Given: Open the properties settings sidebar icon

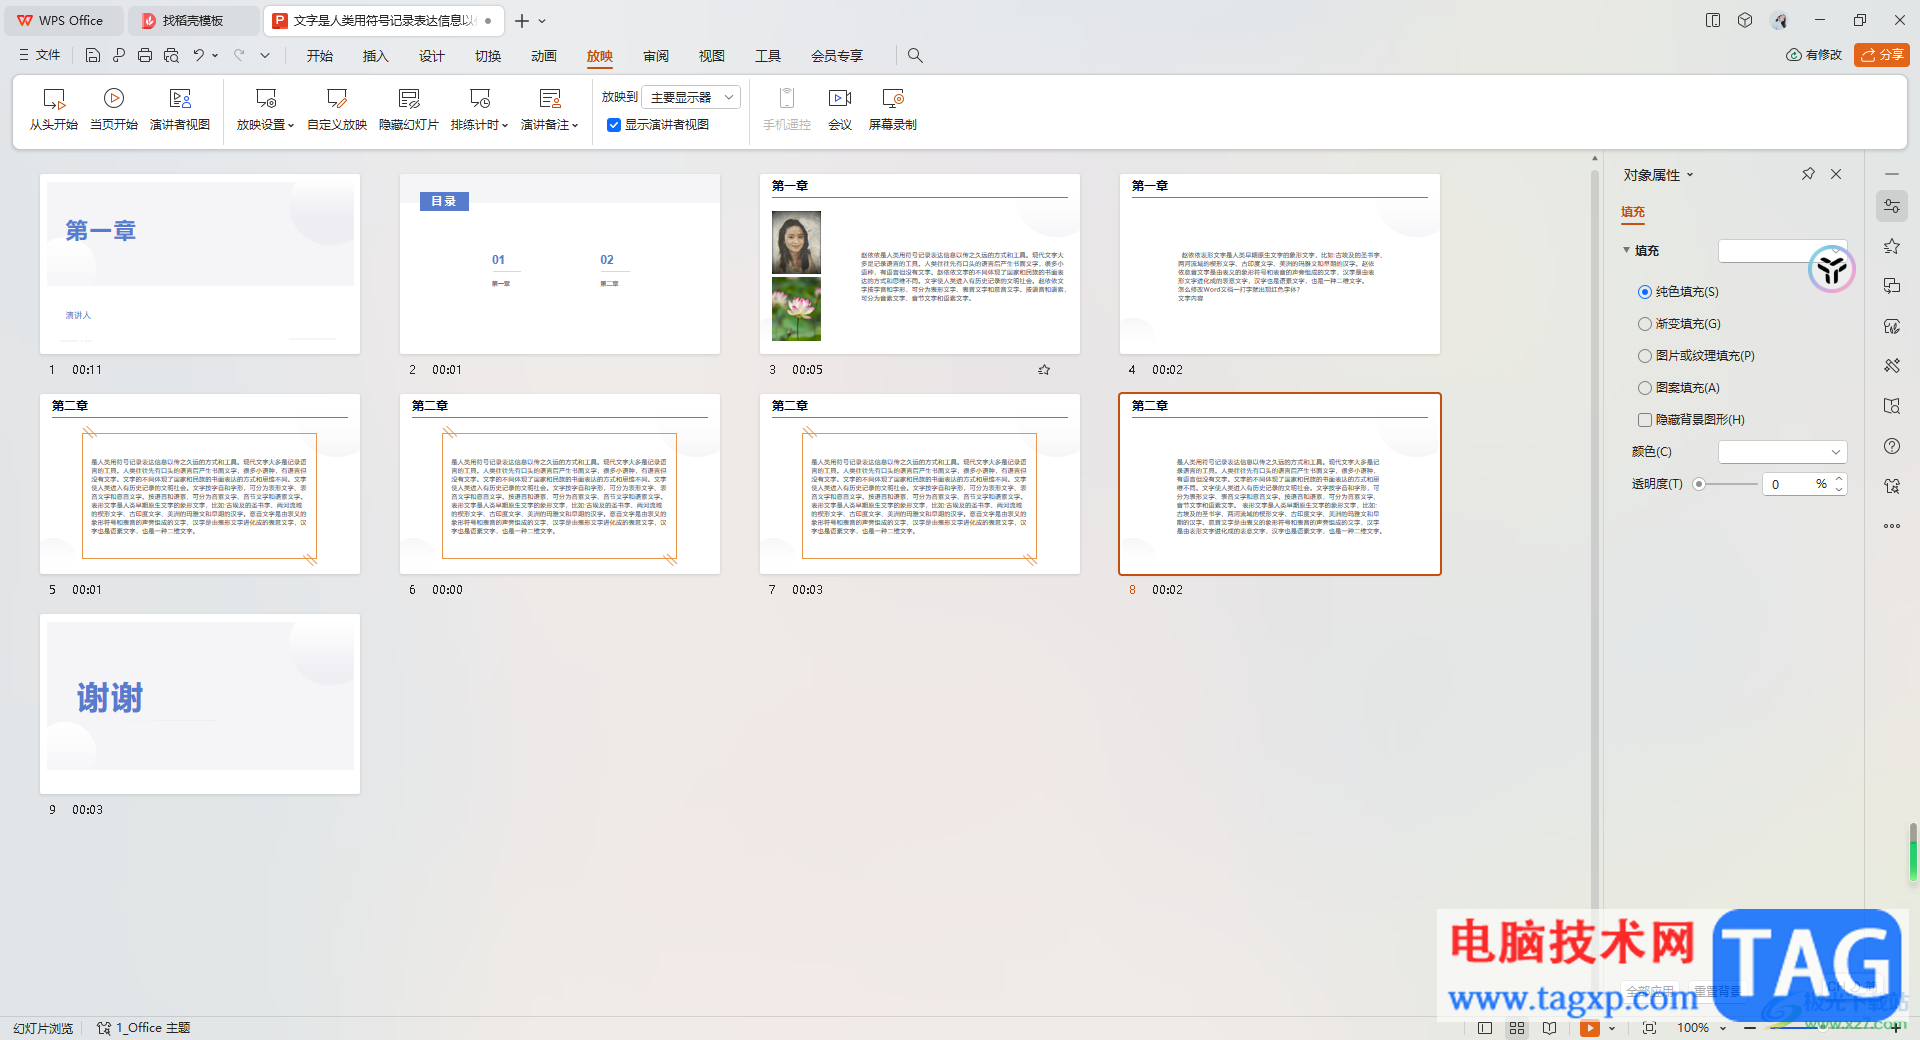Looking at the screenshot, I should point(1892,206).
